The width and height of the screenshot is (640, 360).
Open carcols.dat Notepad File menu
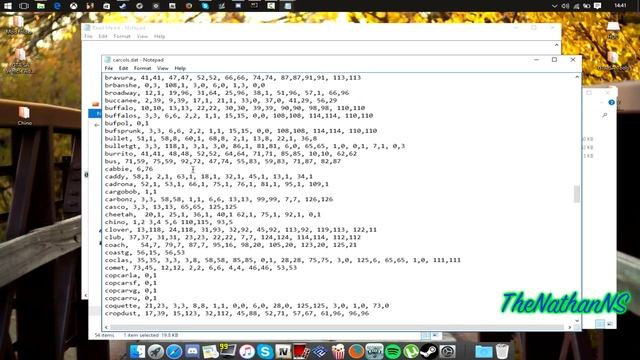point(109,68)
